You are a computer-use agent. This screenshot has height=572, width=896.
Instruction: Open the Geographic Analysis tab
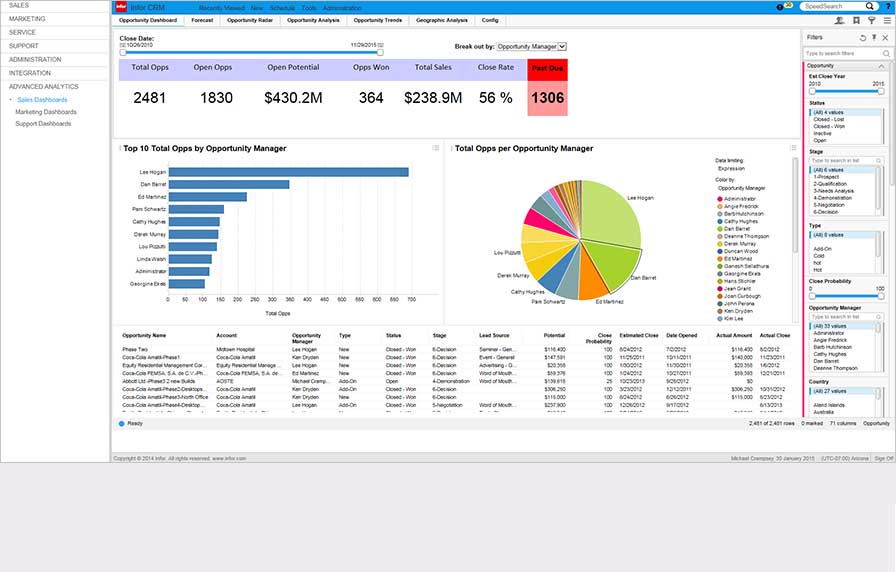(442, 20)
